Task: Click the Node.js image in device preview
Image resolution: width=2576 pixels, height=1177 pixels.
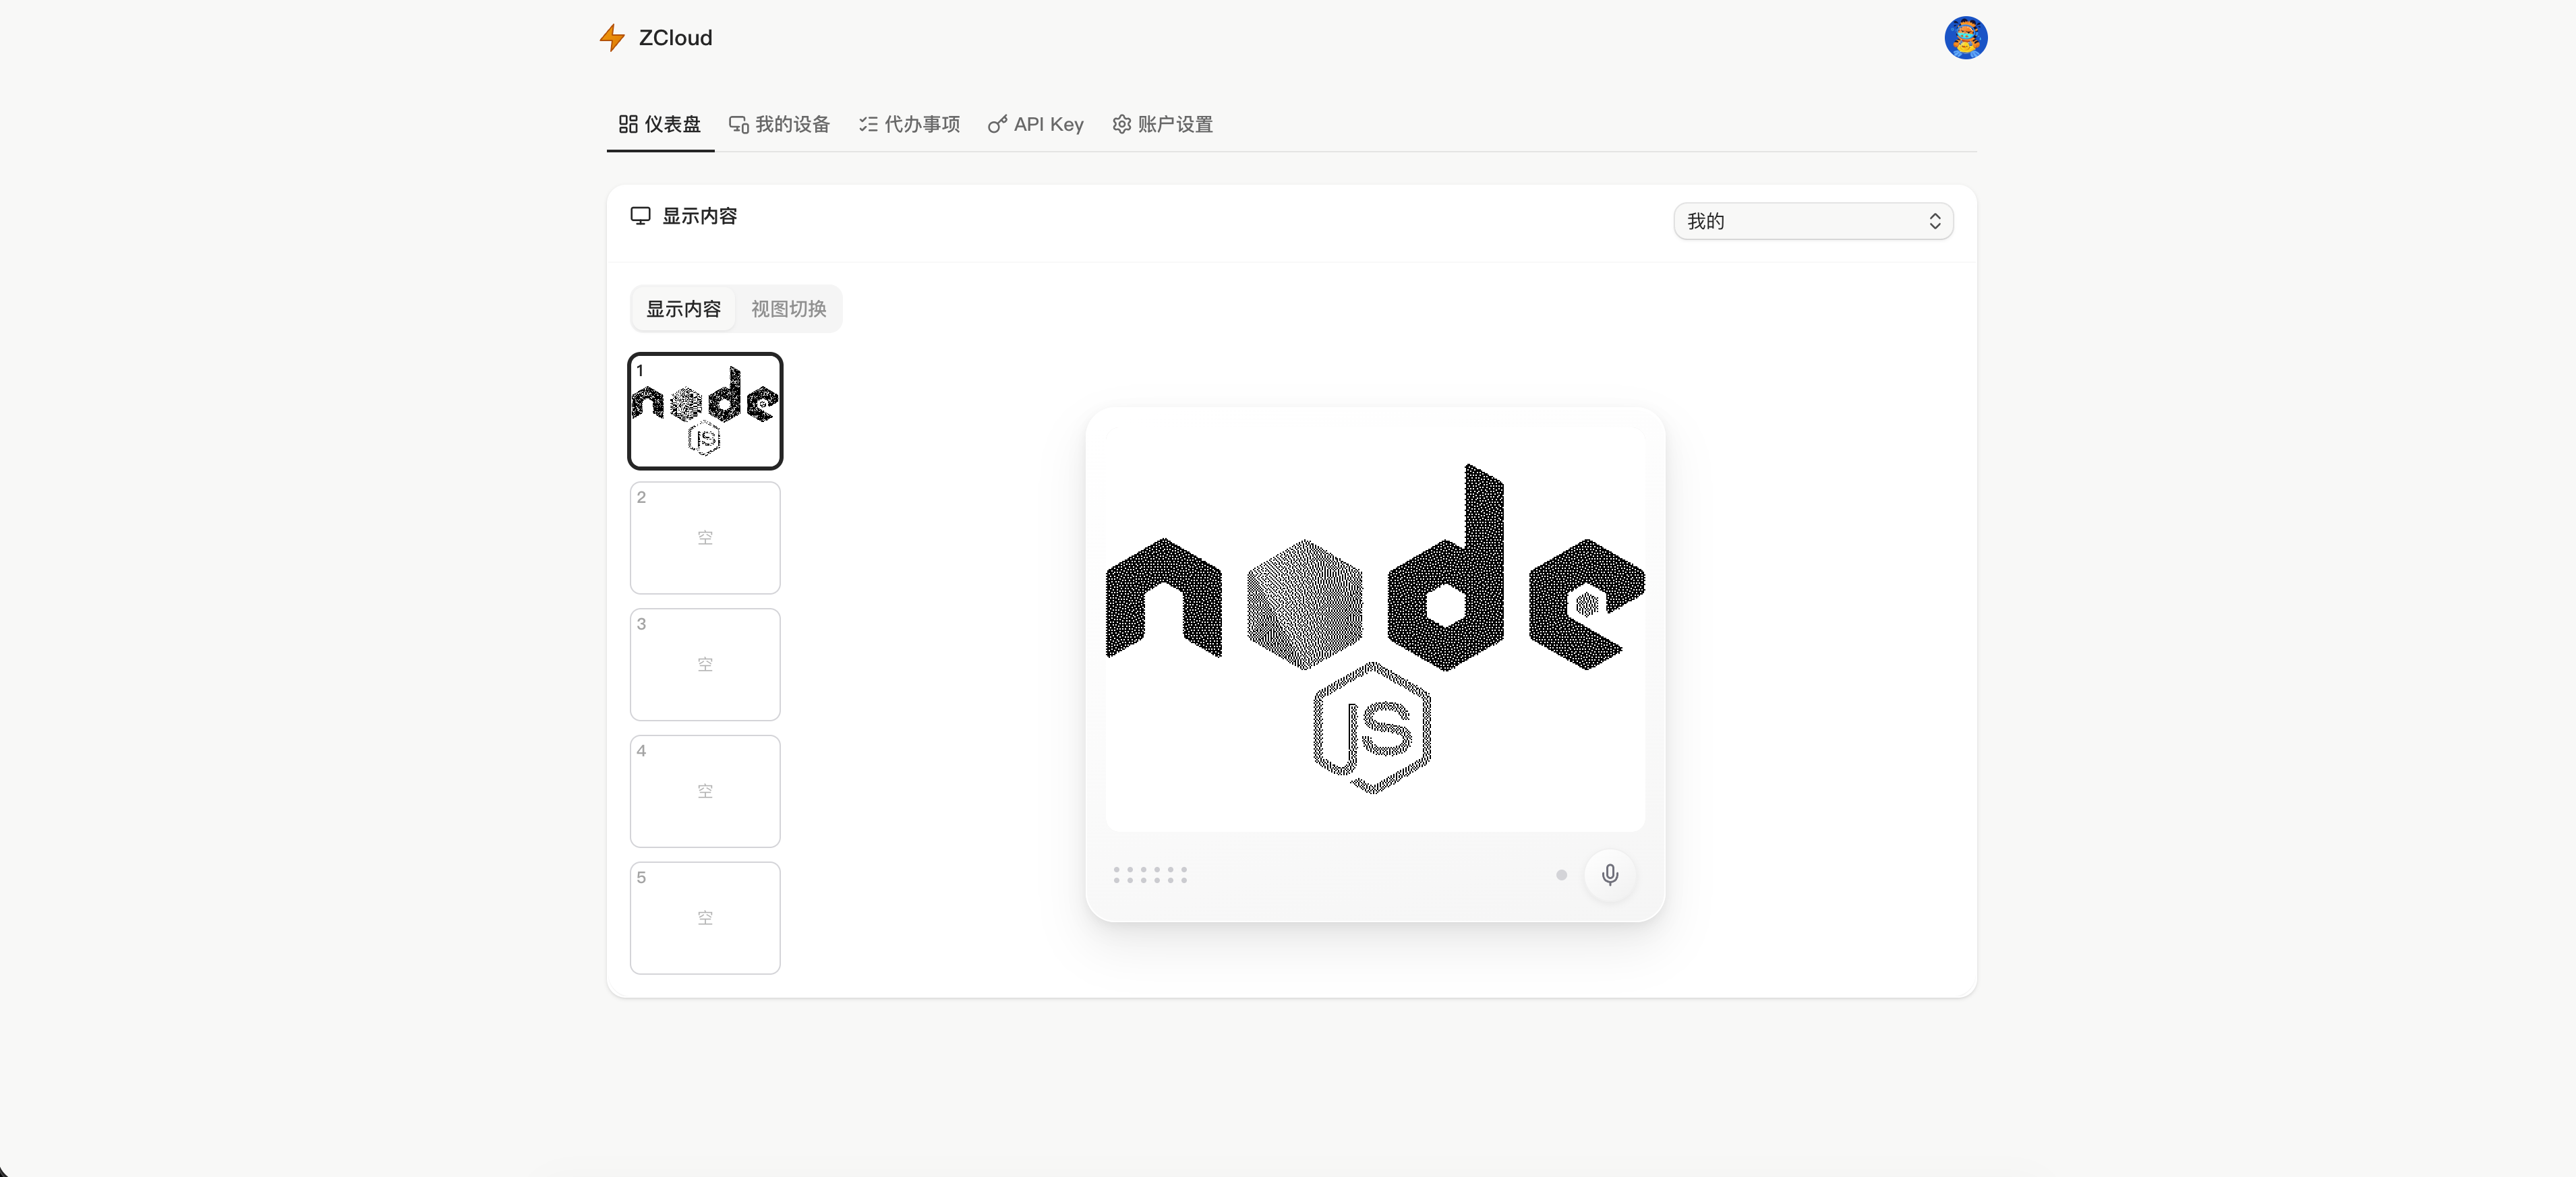Action: point(1375,629)
